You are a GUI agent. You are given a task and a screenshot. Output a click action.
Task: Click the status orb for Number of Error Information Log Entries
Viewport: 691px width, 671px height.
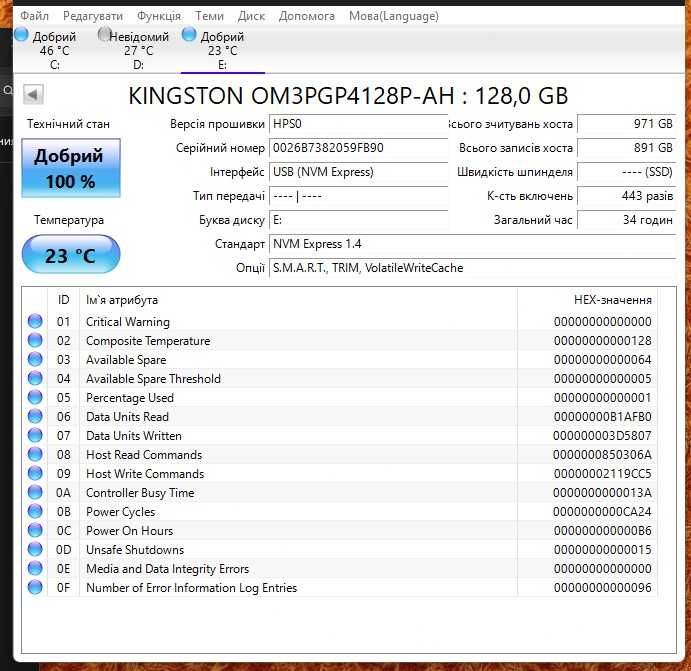coord(35,587)
